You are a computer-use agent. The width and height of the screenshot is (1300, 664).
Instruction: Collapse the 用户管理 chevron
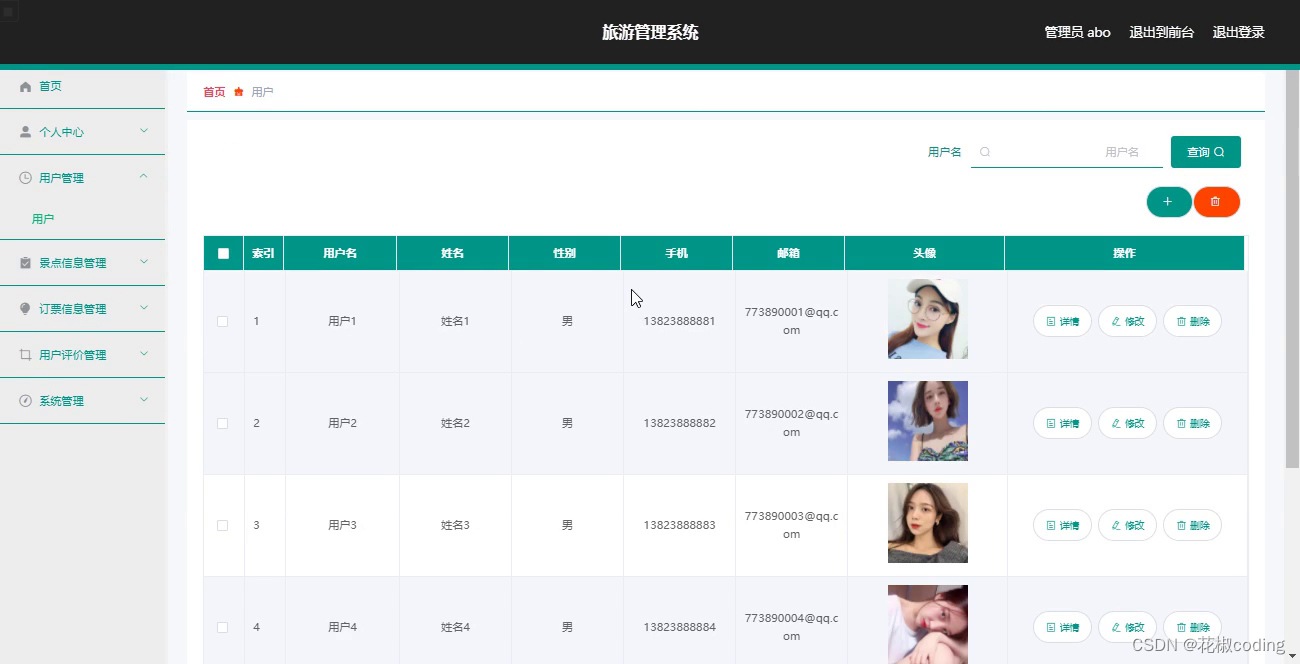click(144, 177)
